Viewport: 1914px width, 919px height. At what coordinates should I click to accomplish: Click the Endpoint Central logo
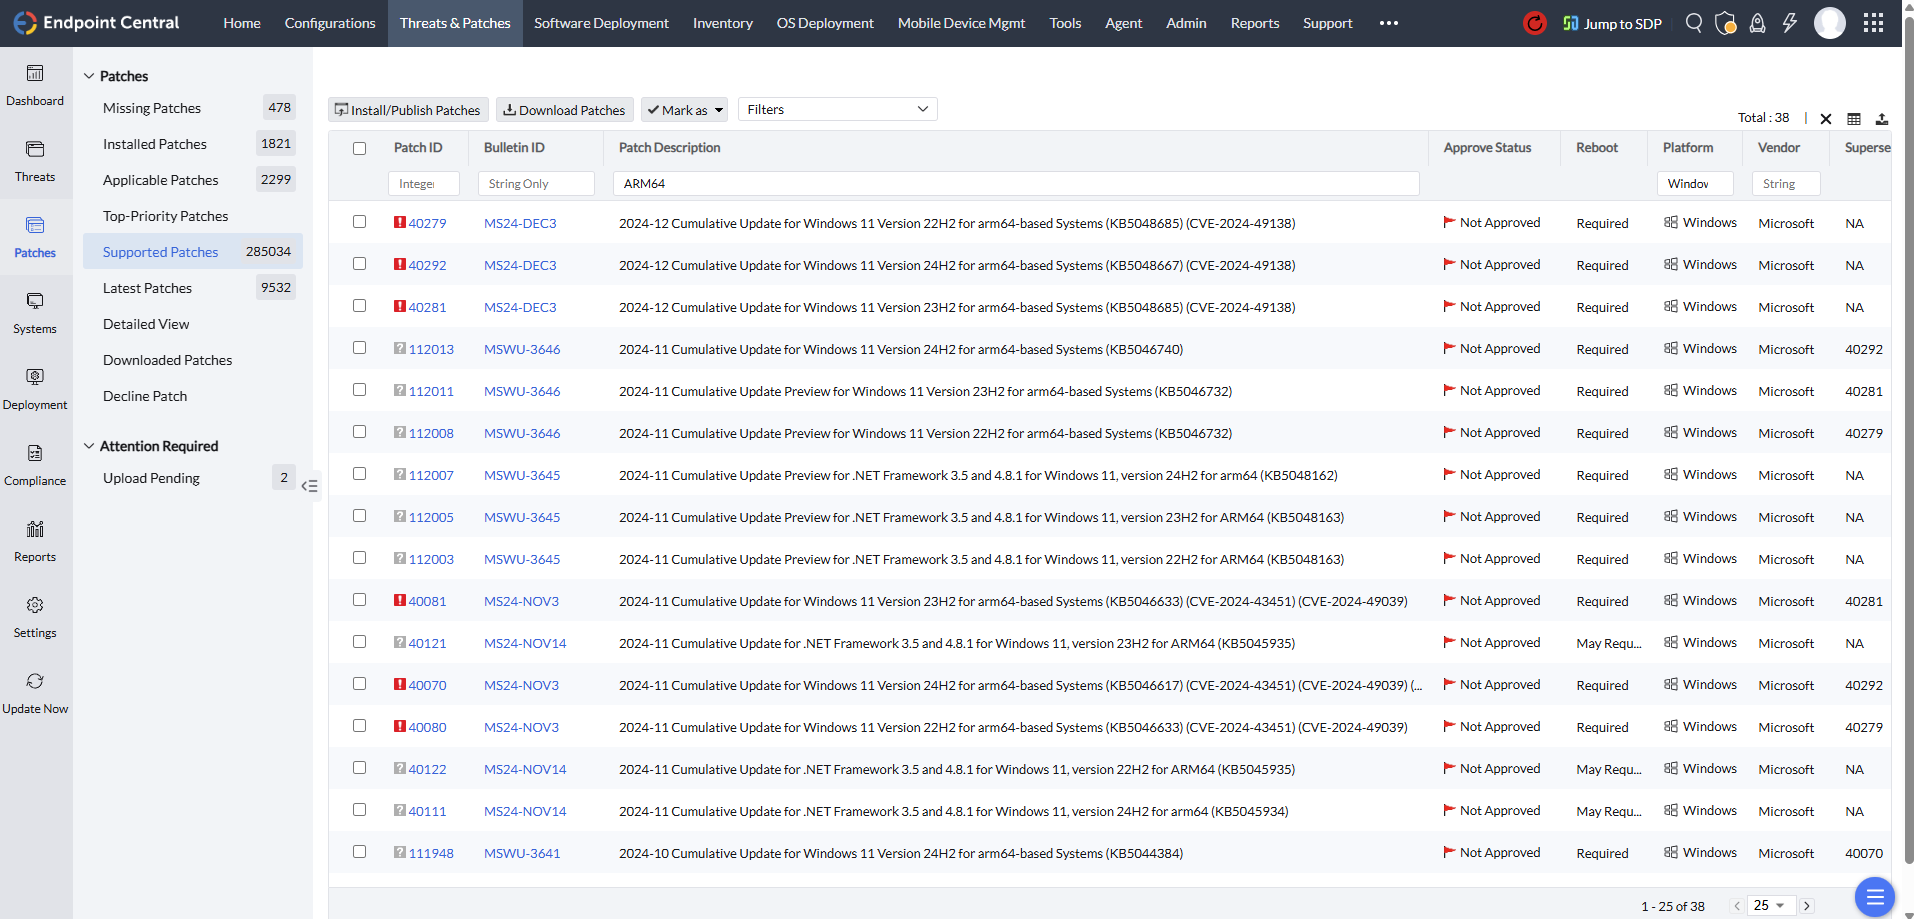click(96, 23)
